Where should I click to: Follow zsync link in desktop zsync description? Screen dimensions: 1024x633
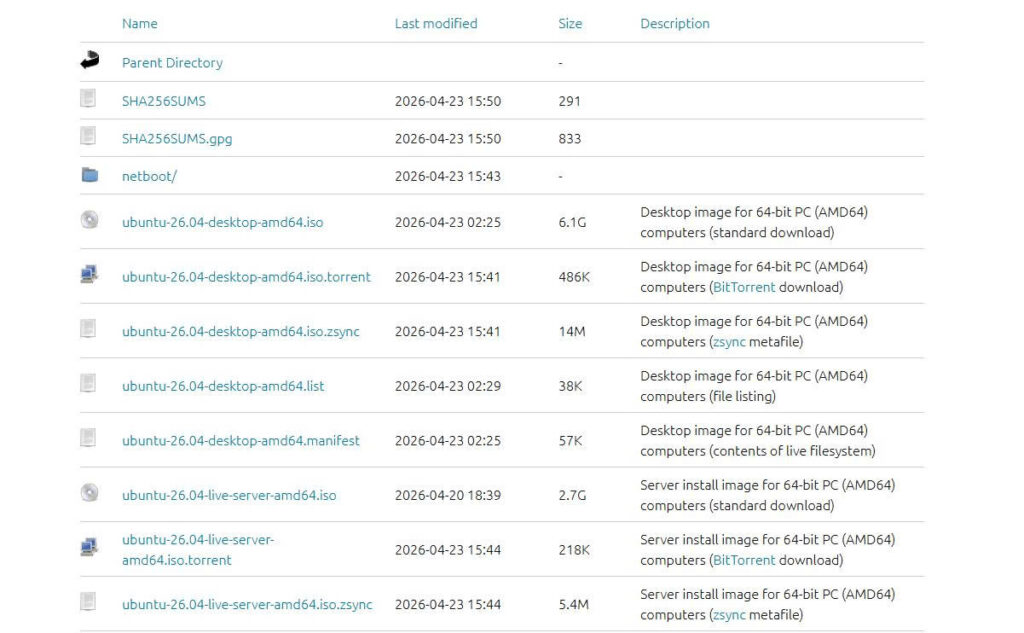[x=729, y=342]
